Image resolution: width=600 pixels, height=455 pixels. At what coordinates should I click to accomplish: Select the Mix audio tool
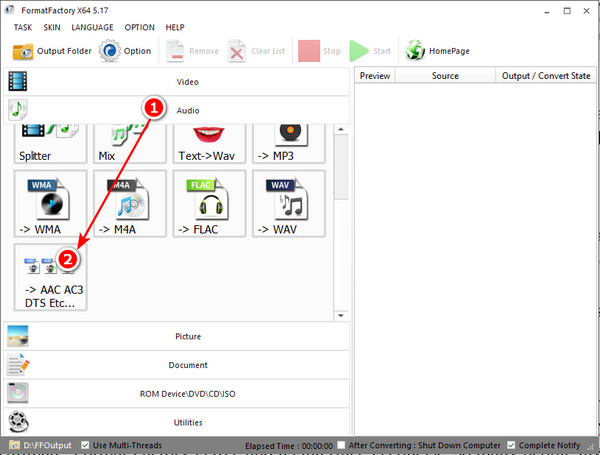[x=130, y=144]
